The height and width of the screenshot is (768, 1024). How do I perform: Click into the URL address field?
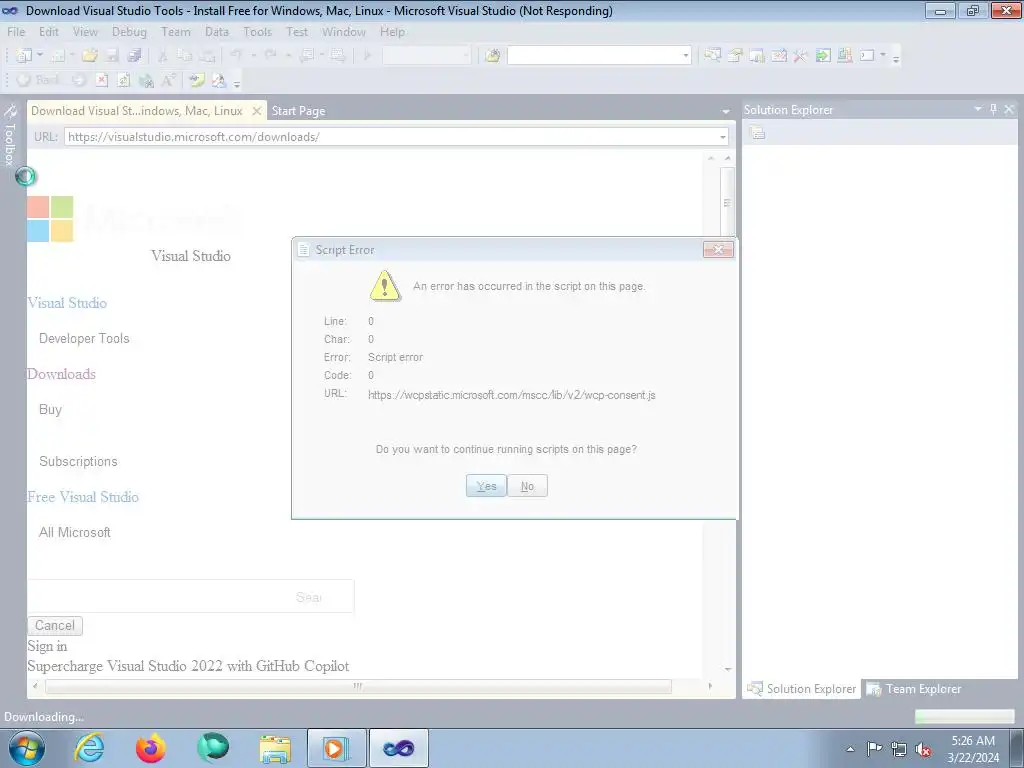tap(390, 137)
